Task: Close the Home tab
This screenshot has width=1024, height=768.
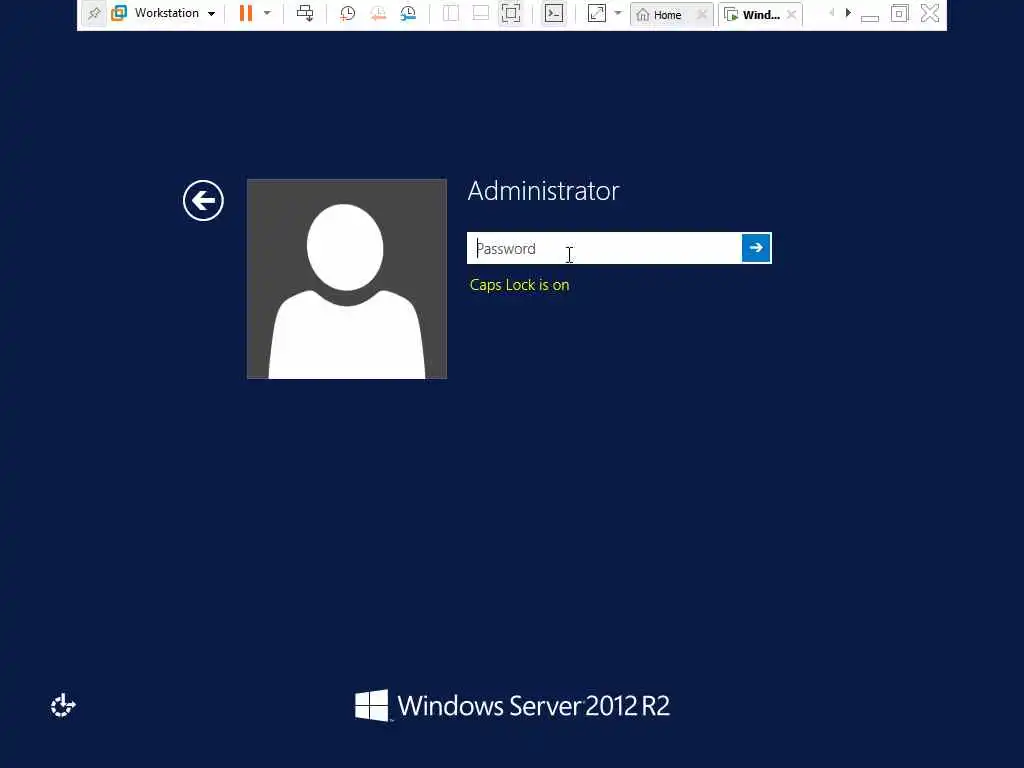Action: 702,14
